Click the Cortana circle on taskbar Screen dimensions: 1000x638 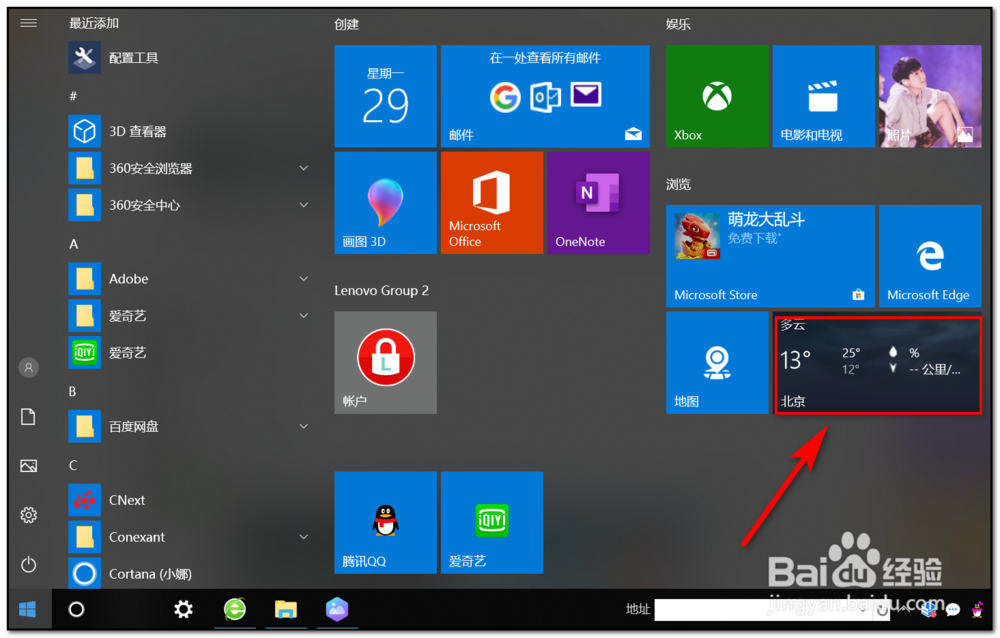(x=77, y=610)
